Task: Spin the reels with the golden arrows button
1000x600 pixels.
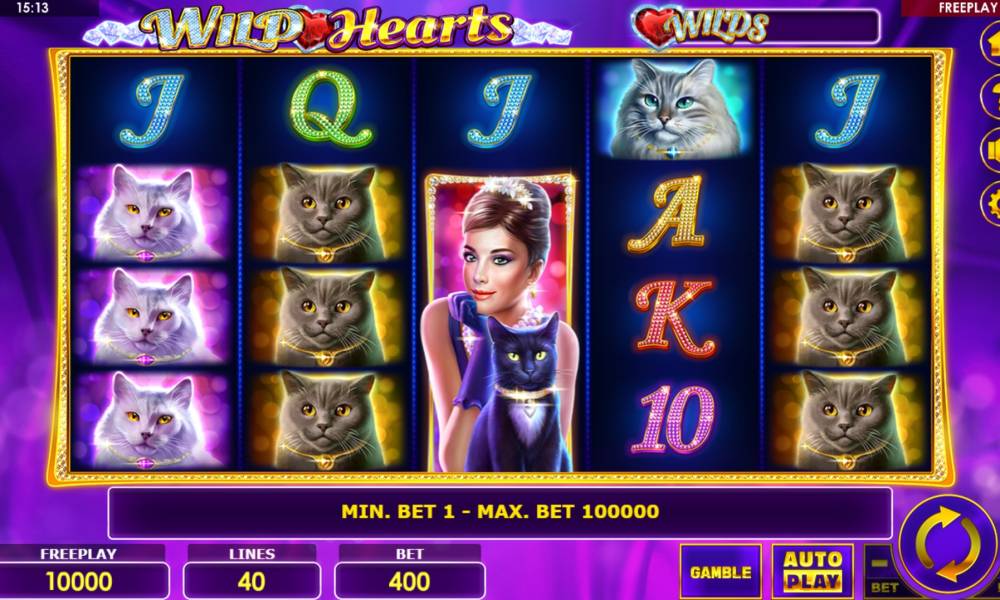Action: coord(948,546)
